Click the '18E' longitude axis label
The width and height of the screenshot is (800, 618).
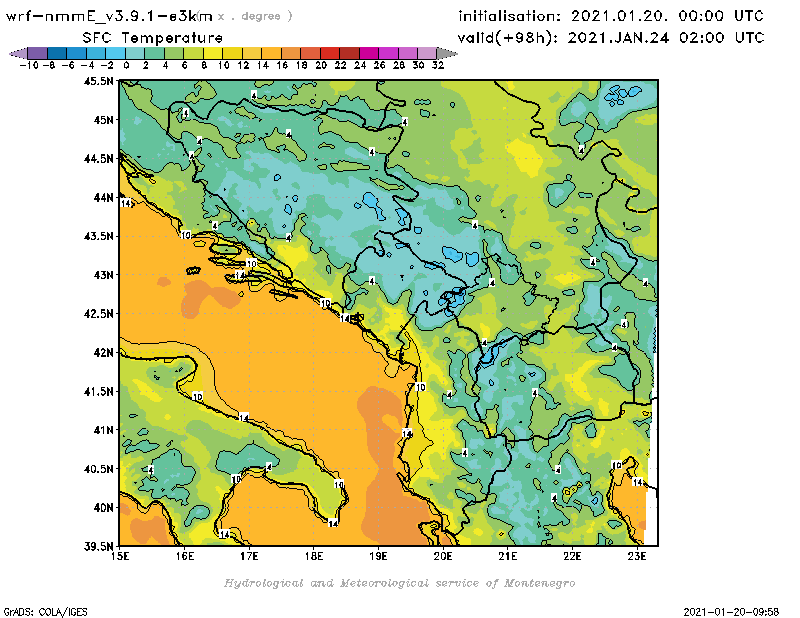(x=314, y=556)
